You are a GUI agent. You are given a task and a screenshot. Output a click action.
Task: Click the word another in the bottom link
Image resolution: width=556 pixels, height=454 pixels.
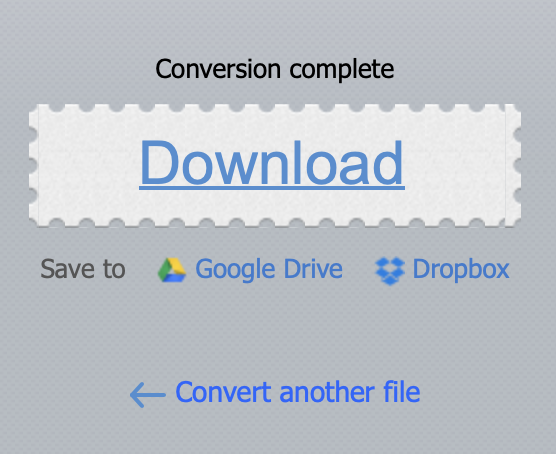(x=327, y=392)
